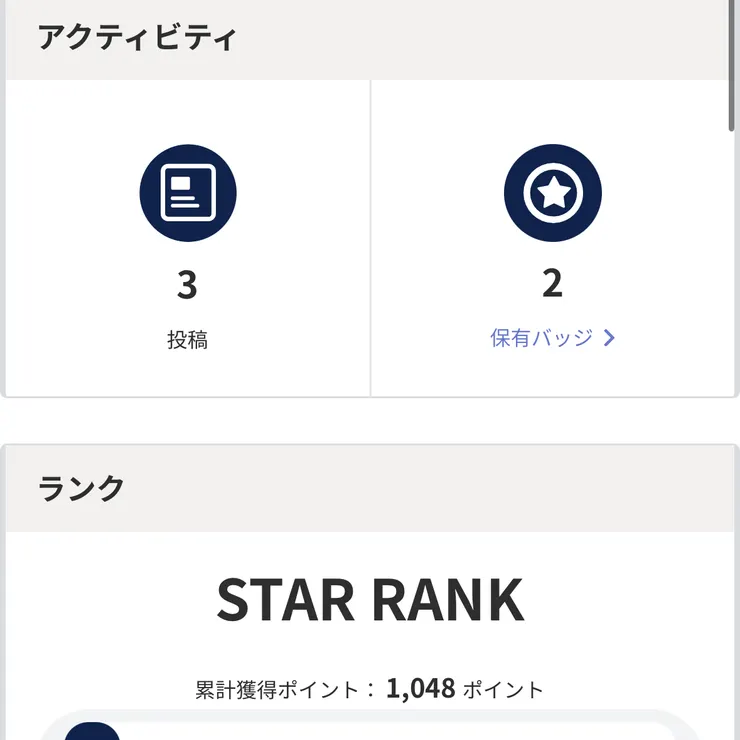
Task: Click the アクティビティ section header
Action: click(x=137, y=39)
